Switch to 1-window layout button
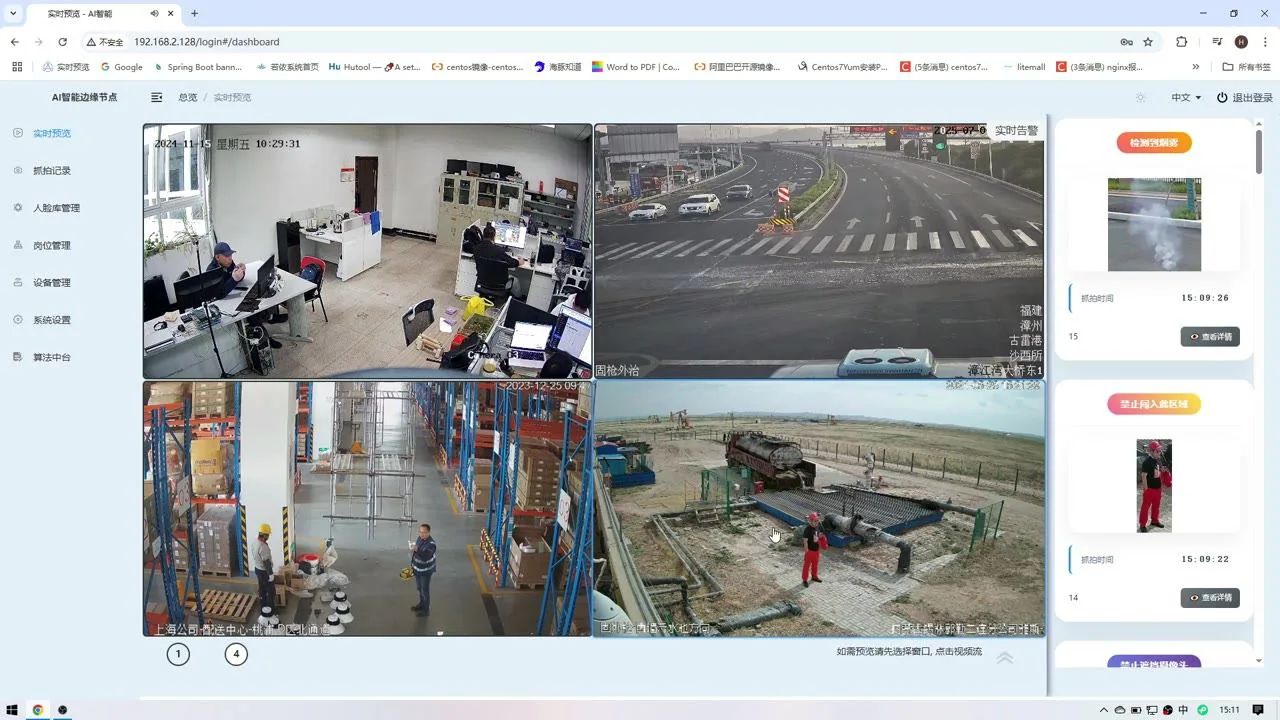This screenshot has width=1280, height=720. pyautogui.click(x=177, y=655)
